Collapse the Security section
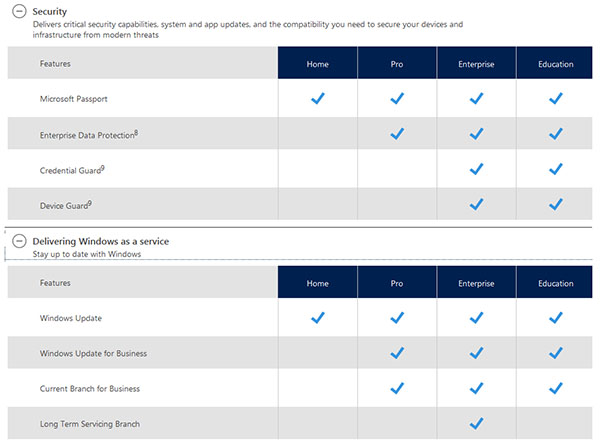The image size is (600, 445). coord(20,11)
